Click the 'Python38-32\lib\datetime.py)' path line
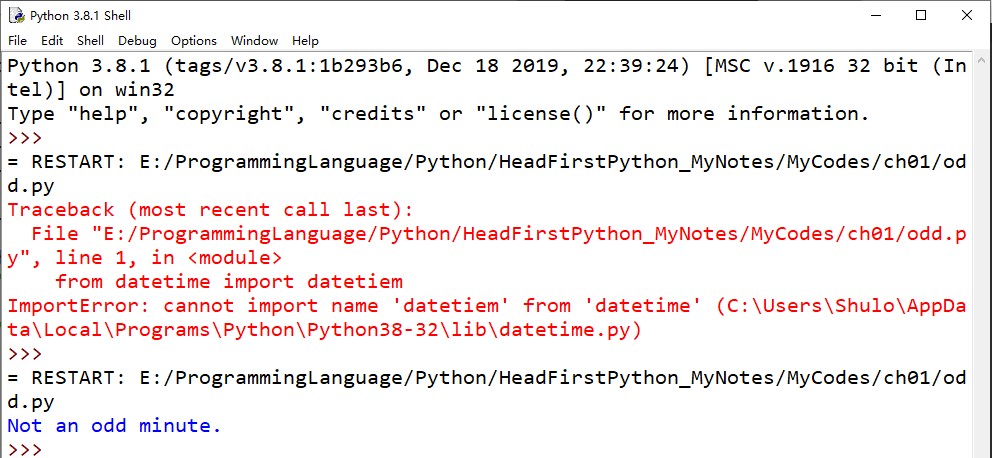 point(324,330)
